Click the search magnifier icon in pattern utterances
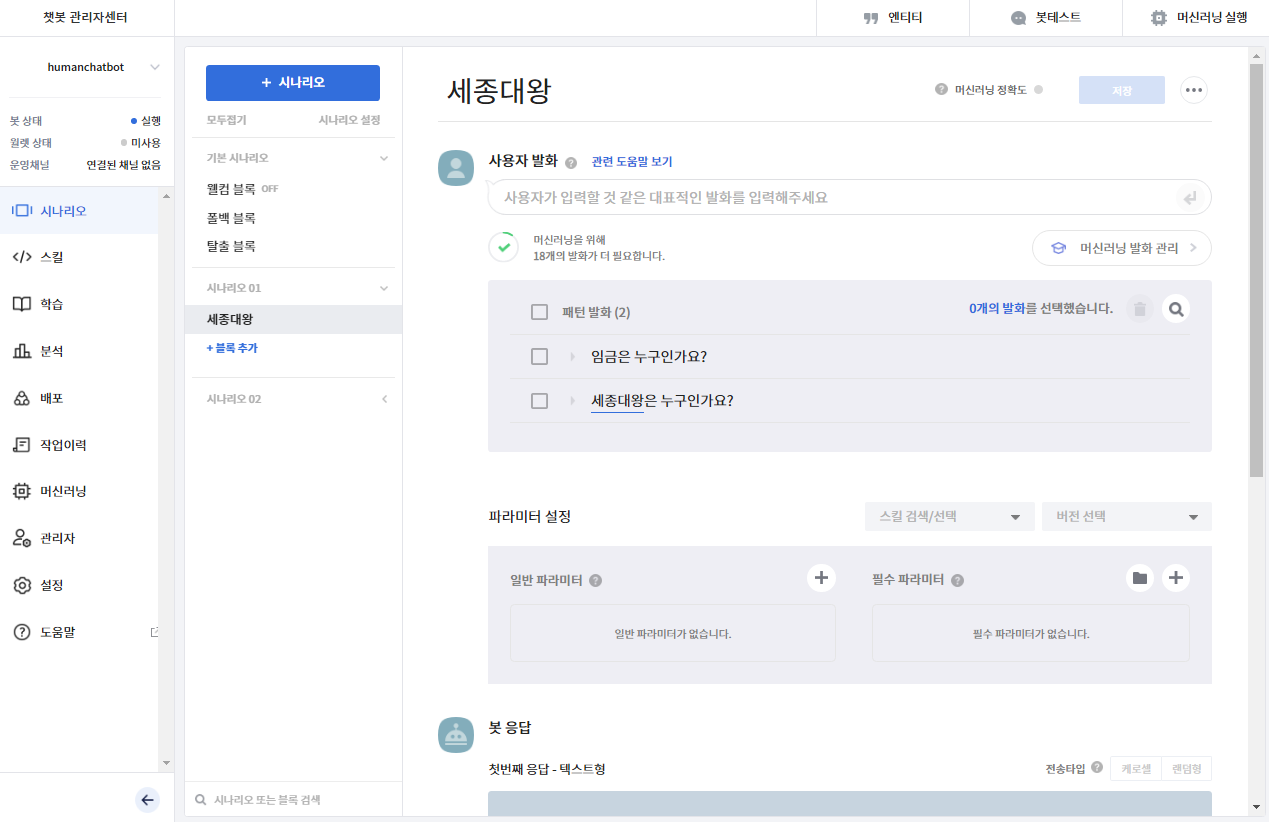1269x822 pixels. tap(1176, 310)
